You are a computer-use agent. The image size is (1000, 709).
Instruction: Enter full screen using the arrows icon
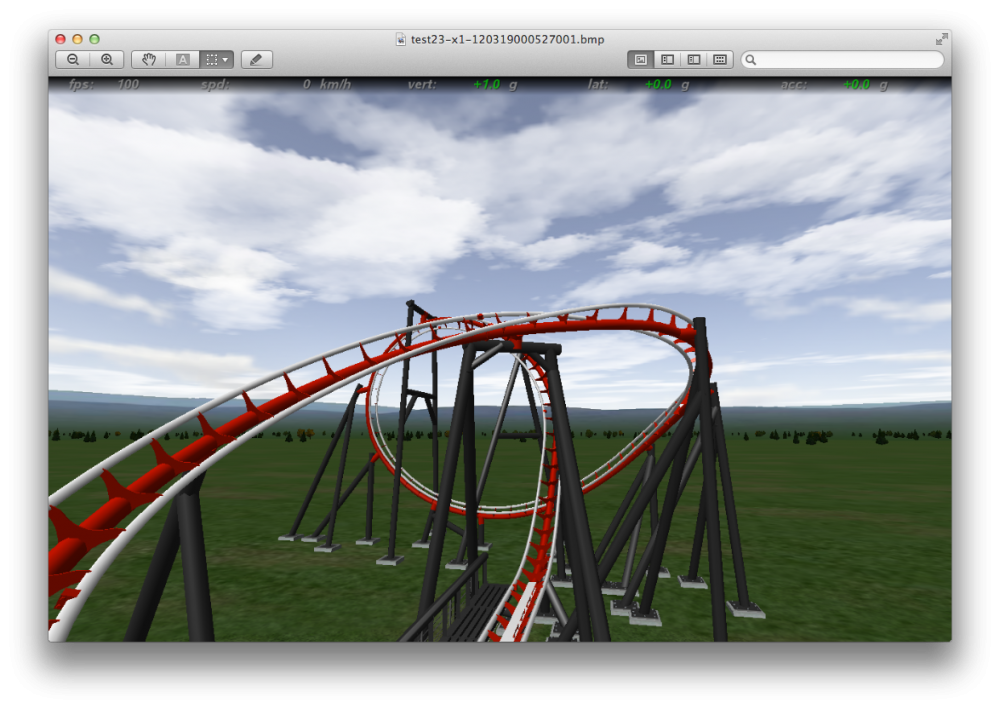pos(941,39)
